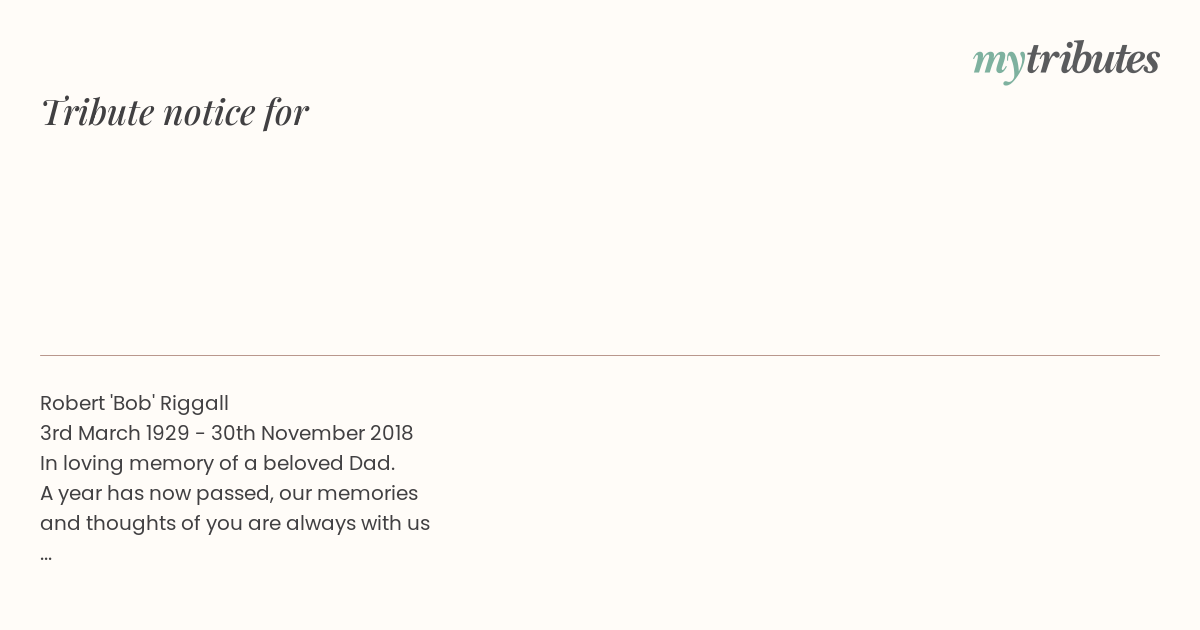The width and height of the screenshot is (1200, 630).
Task: Click the horizontal divider line
Action: [600, 355]
